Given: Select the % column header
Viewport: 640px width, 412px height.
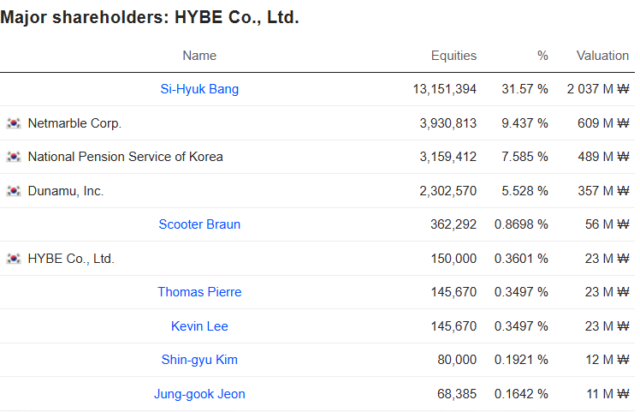Looking at the screenshot, I should coord(542,56).
